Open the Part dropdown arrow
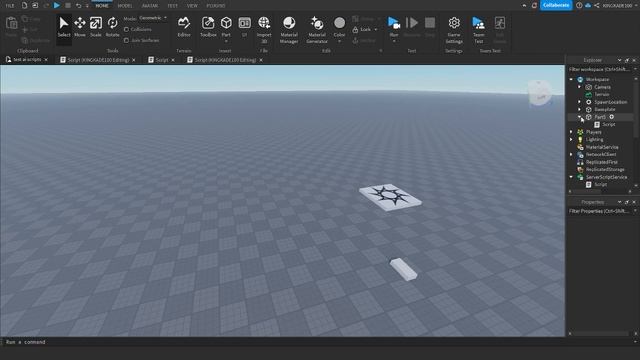640x360 pixels. (x=226, y=42)
